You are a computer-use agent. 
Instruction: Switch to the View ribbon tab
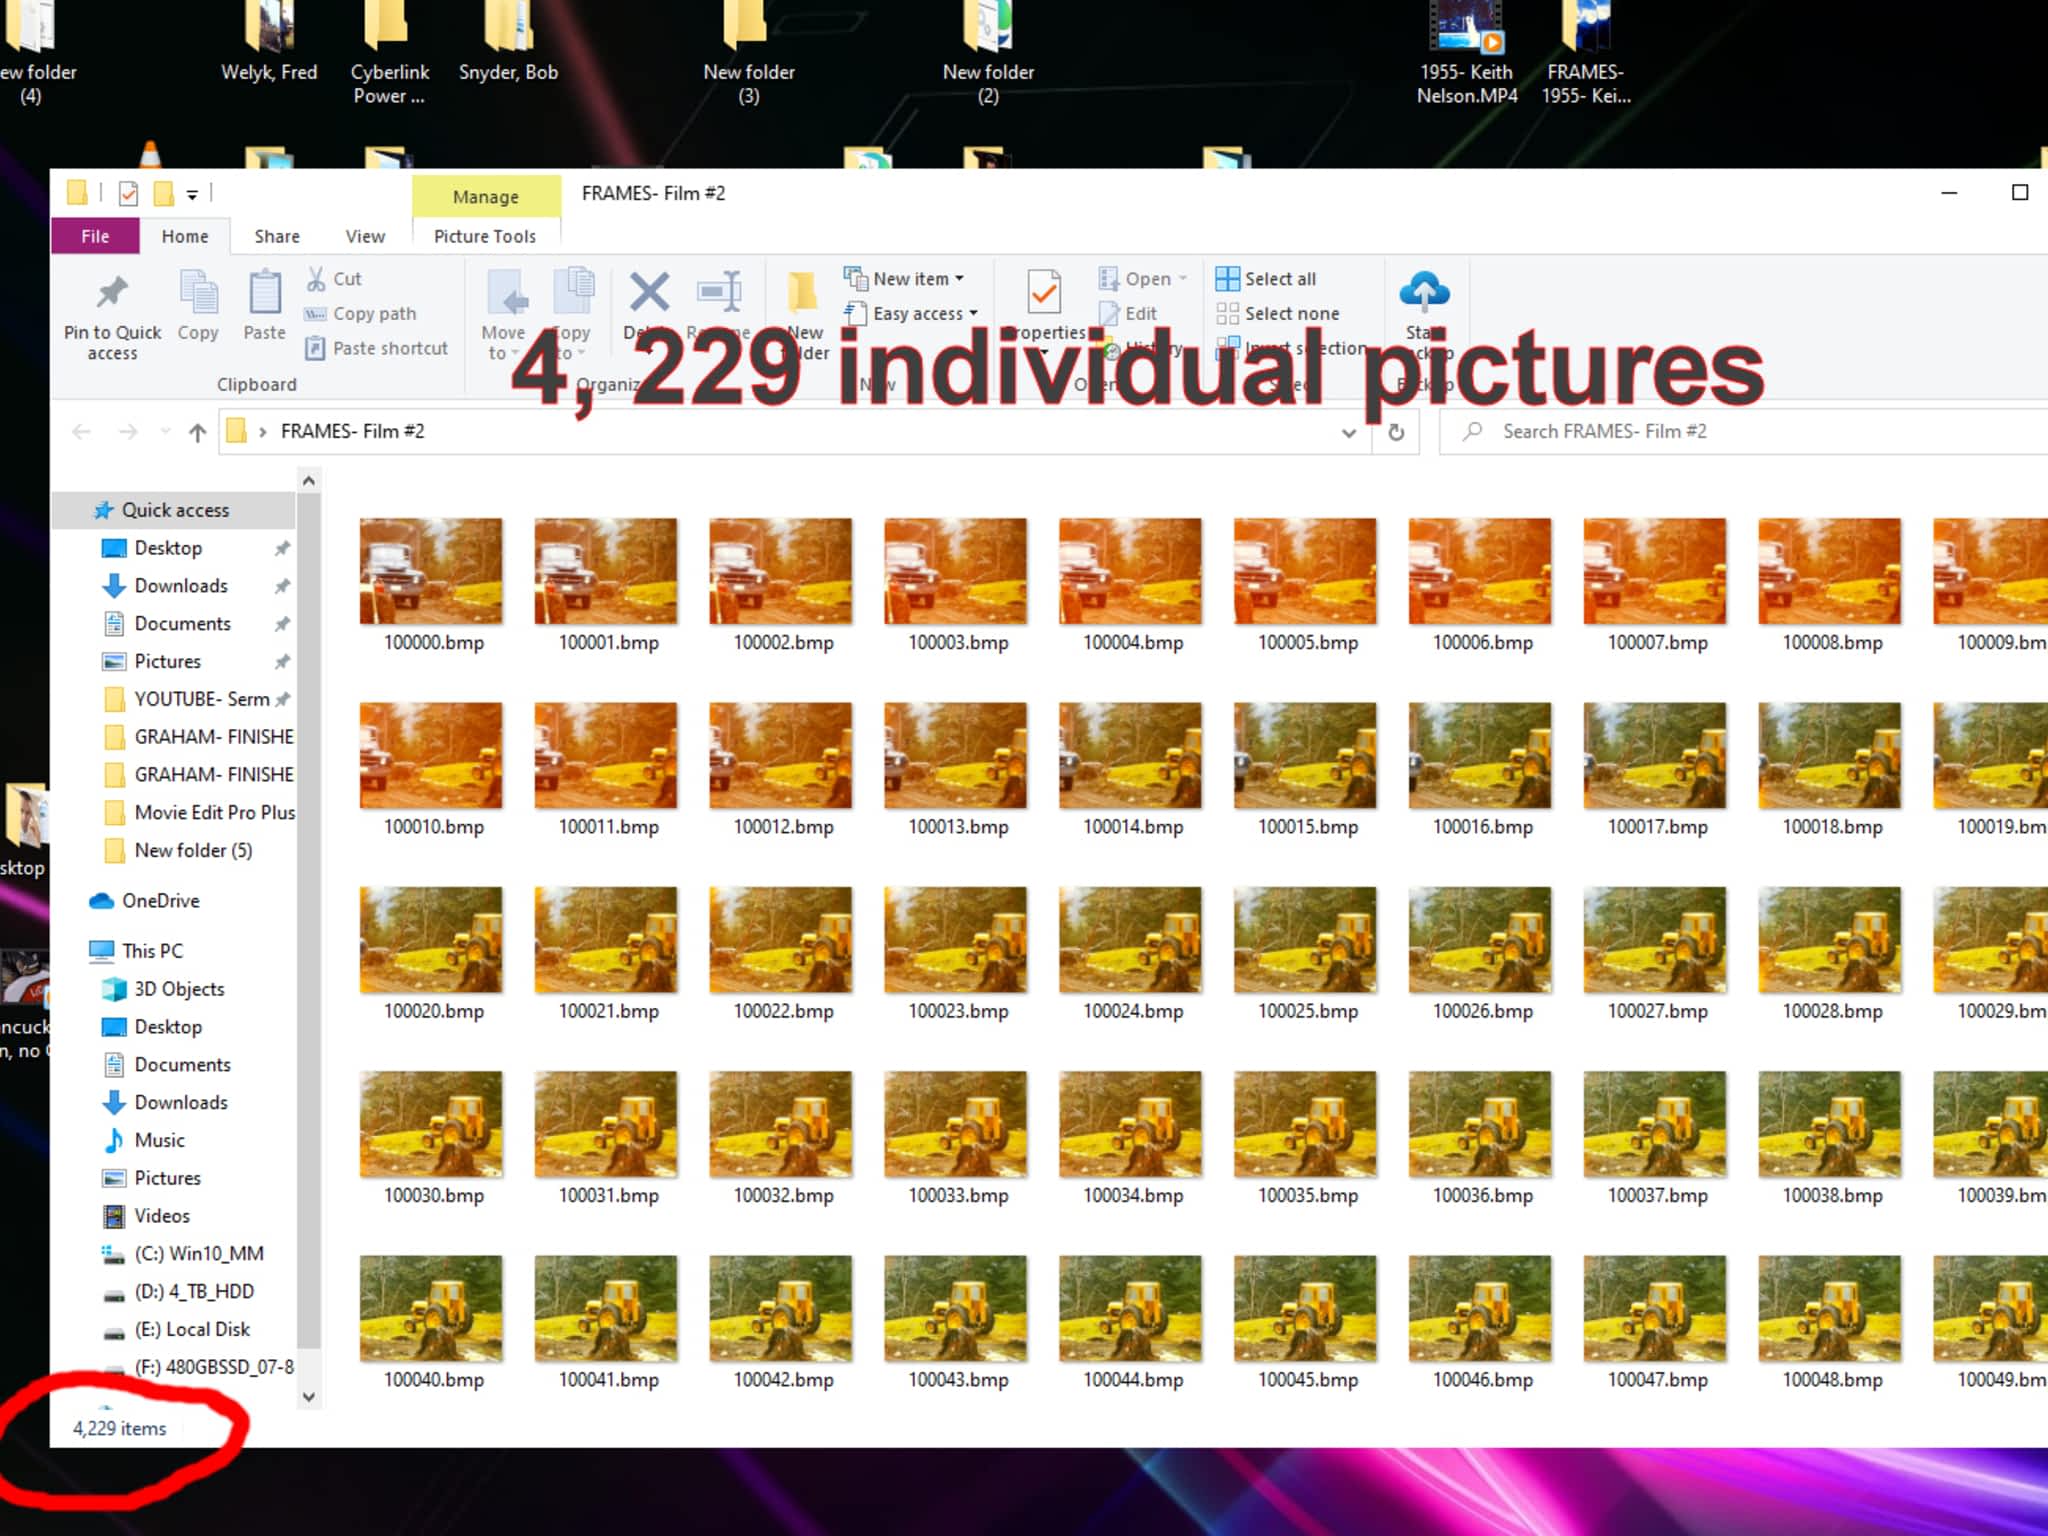coord(365,236)
